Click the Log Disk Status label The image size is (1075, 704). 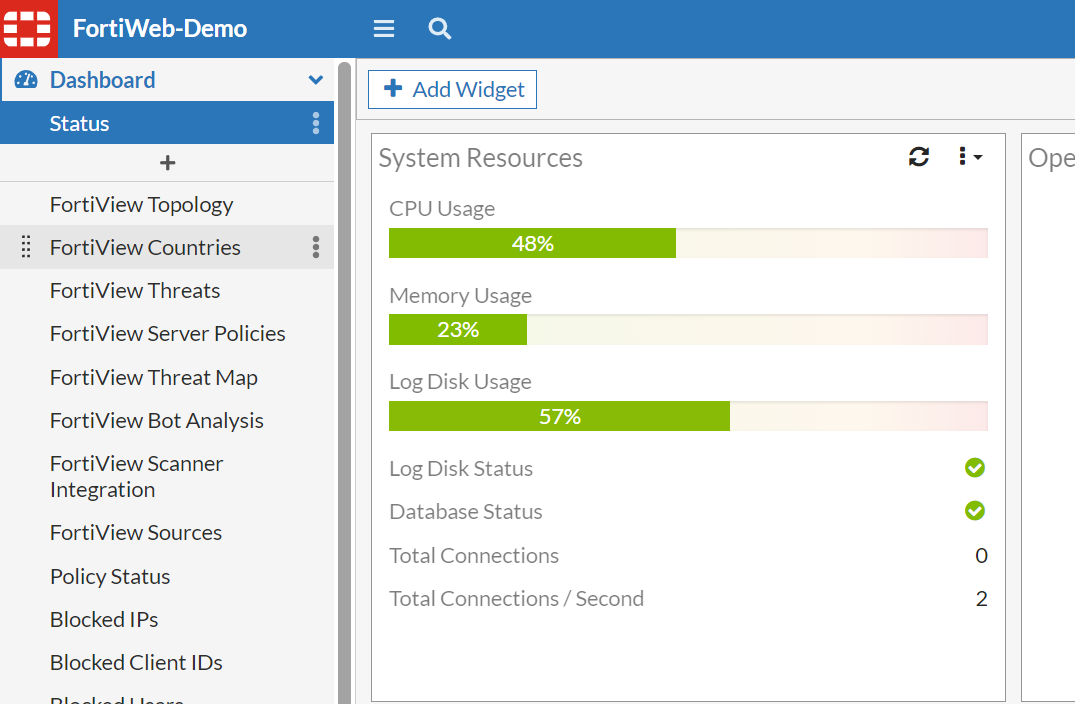click(461, 468)
